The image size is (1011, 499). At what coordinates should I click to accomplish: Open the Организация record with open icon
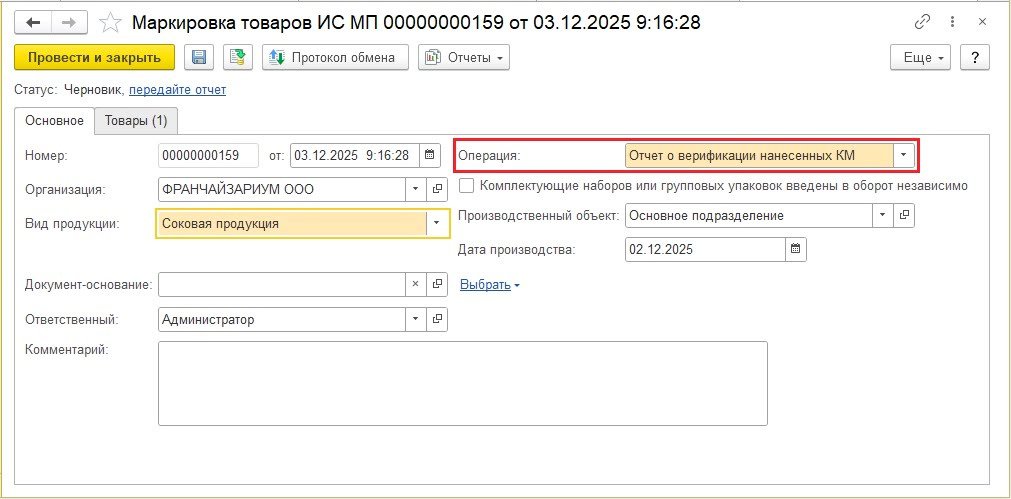(437, 189)
